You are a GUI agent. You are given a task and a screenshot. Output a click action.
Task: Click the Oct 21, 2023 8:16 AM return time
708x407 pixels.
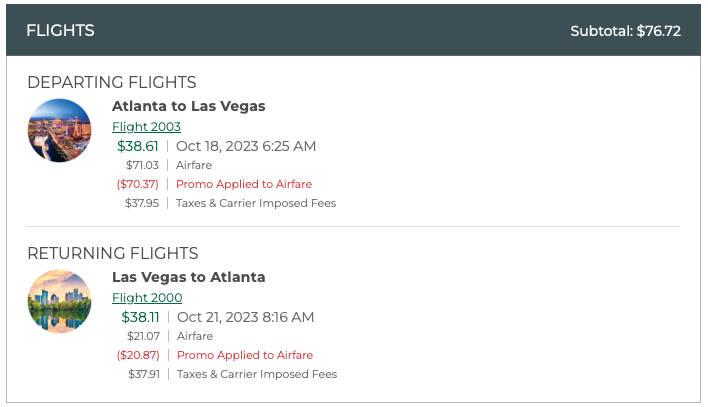pyautogui.click(x=246, y=317)
